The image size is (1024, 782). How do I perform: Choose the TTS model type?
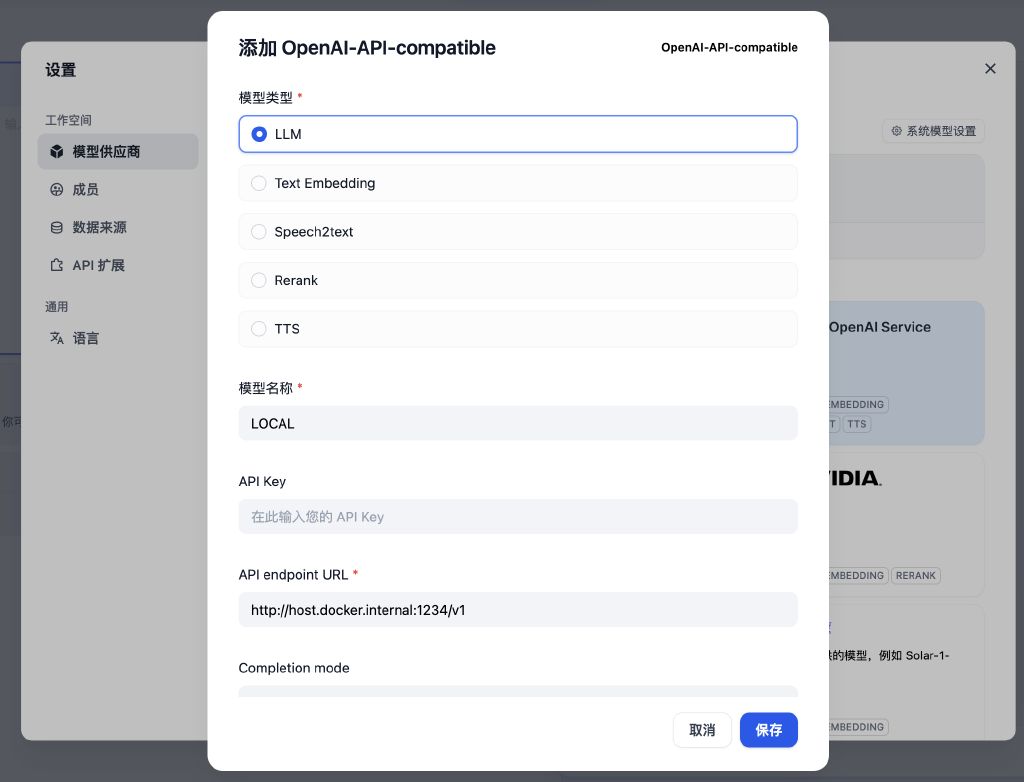(259, 329)
